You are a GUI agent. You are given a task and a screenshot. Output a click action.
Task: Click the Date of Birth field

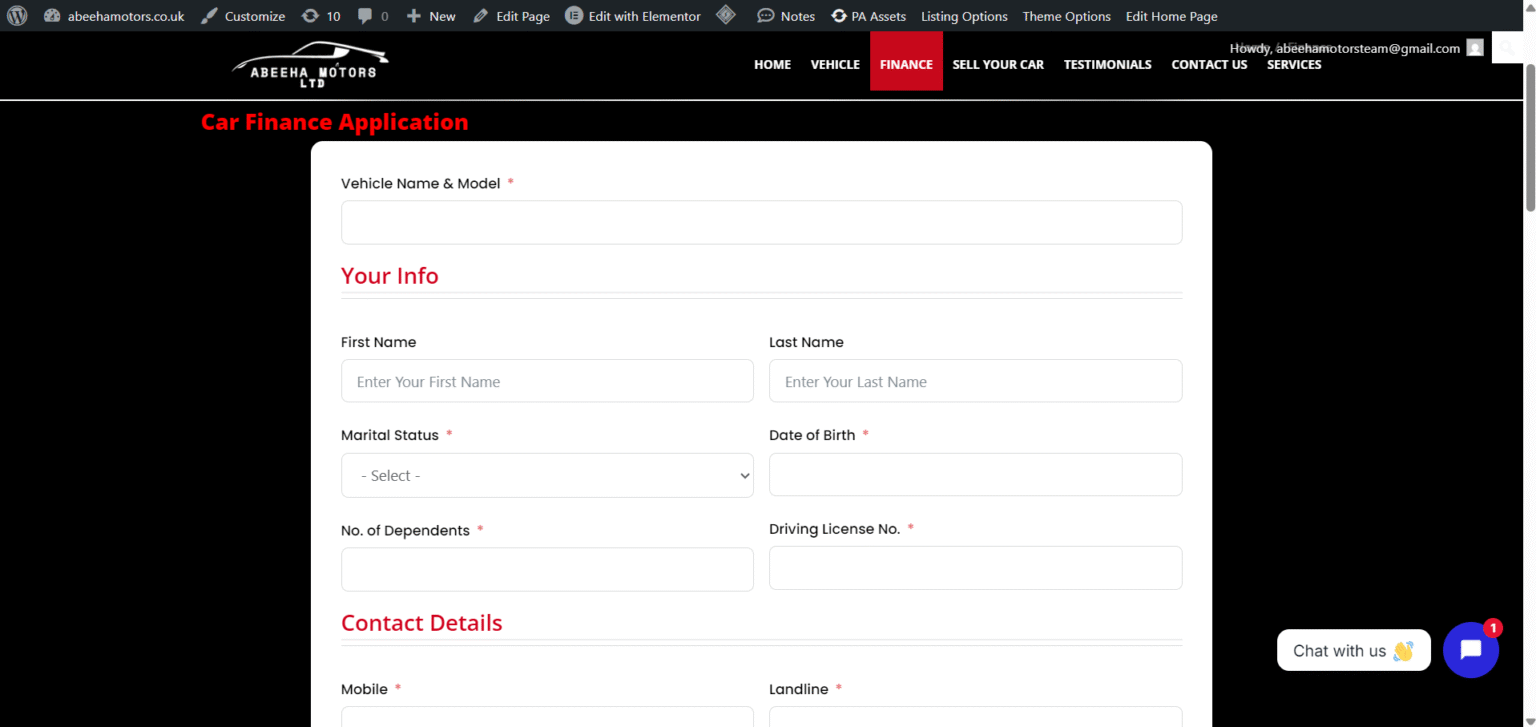pyautogui.click(x=975, y=474)
